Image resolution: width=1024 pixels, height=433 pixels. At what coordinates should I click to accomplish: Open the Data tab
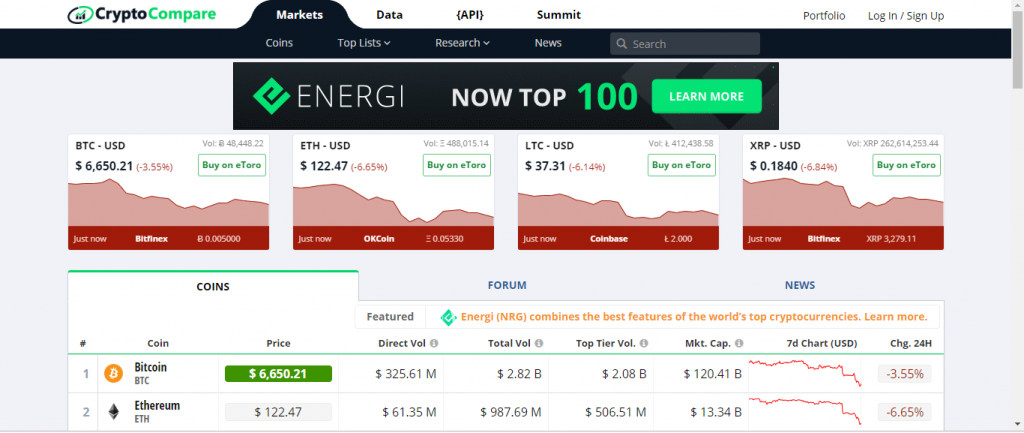389,15
